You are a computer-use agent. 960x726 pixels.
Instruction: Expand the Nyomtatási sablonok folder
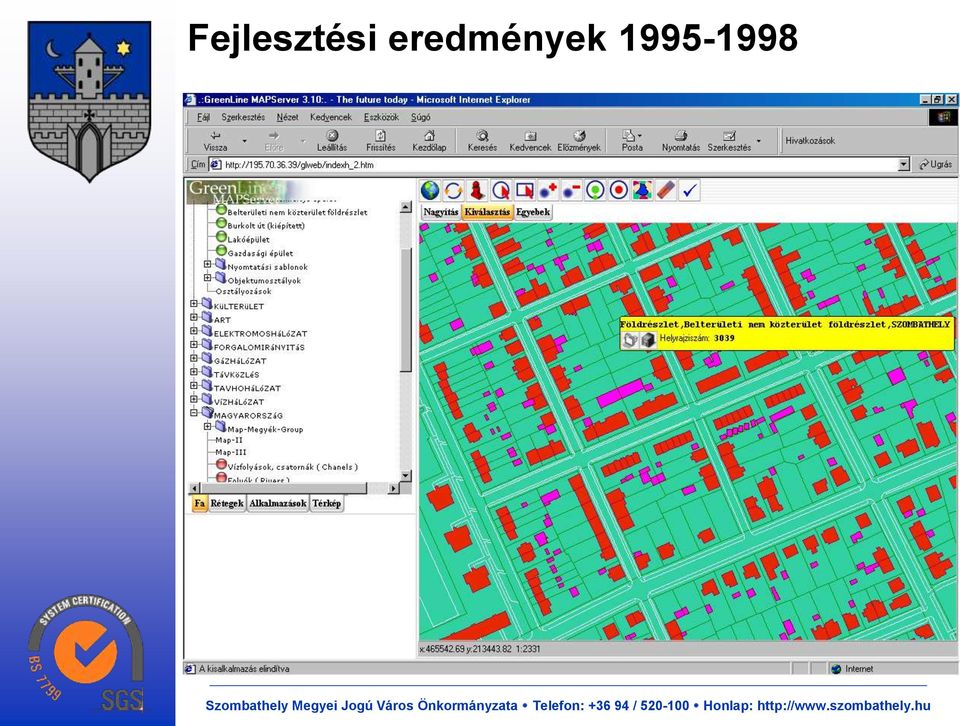pyautogui.click(x=208, y=264)
